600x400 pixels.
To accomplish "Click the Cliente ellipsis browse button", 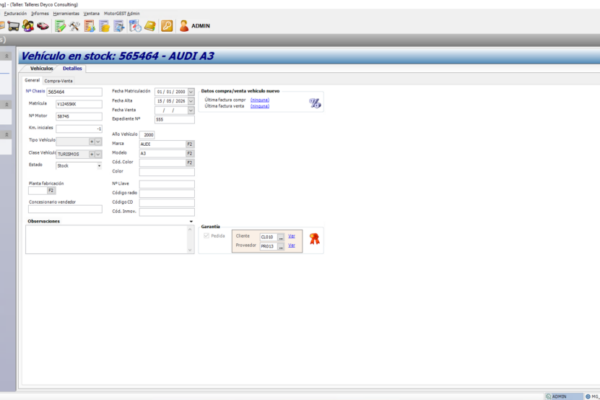I will click(x=280, y=237).
